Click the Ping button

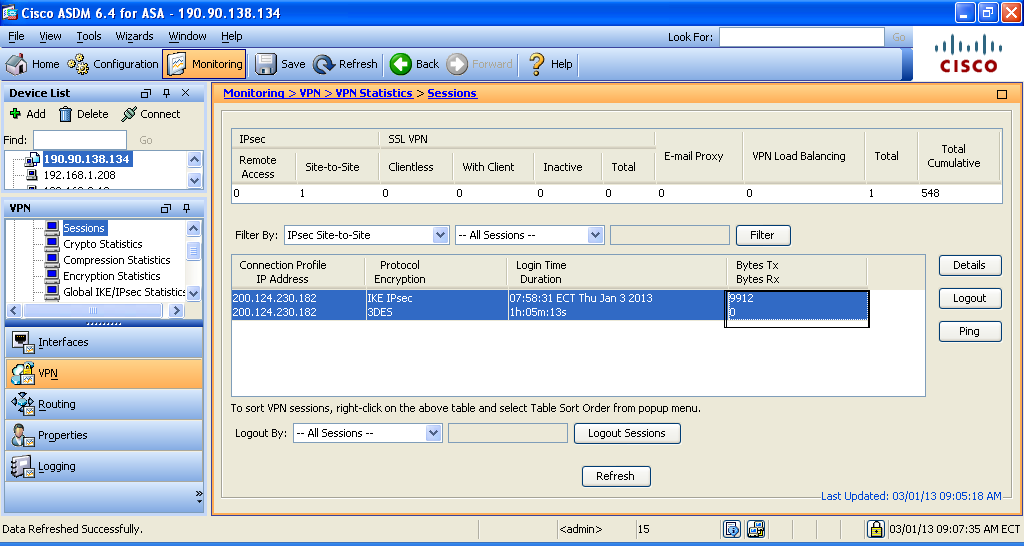[970, 331]
